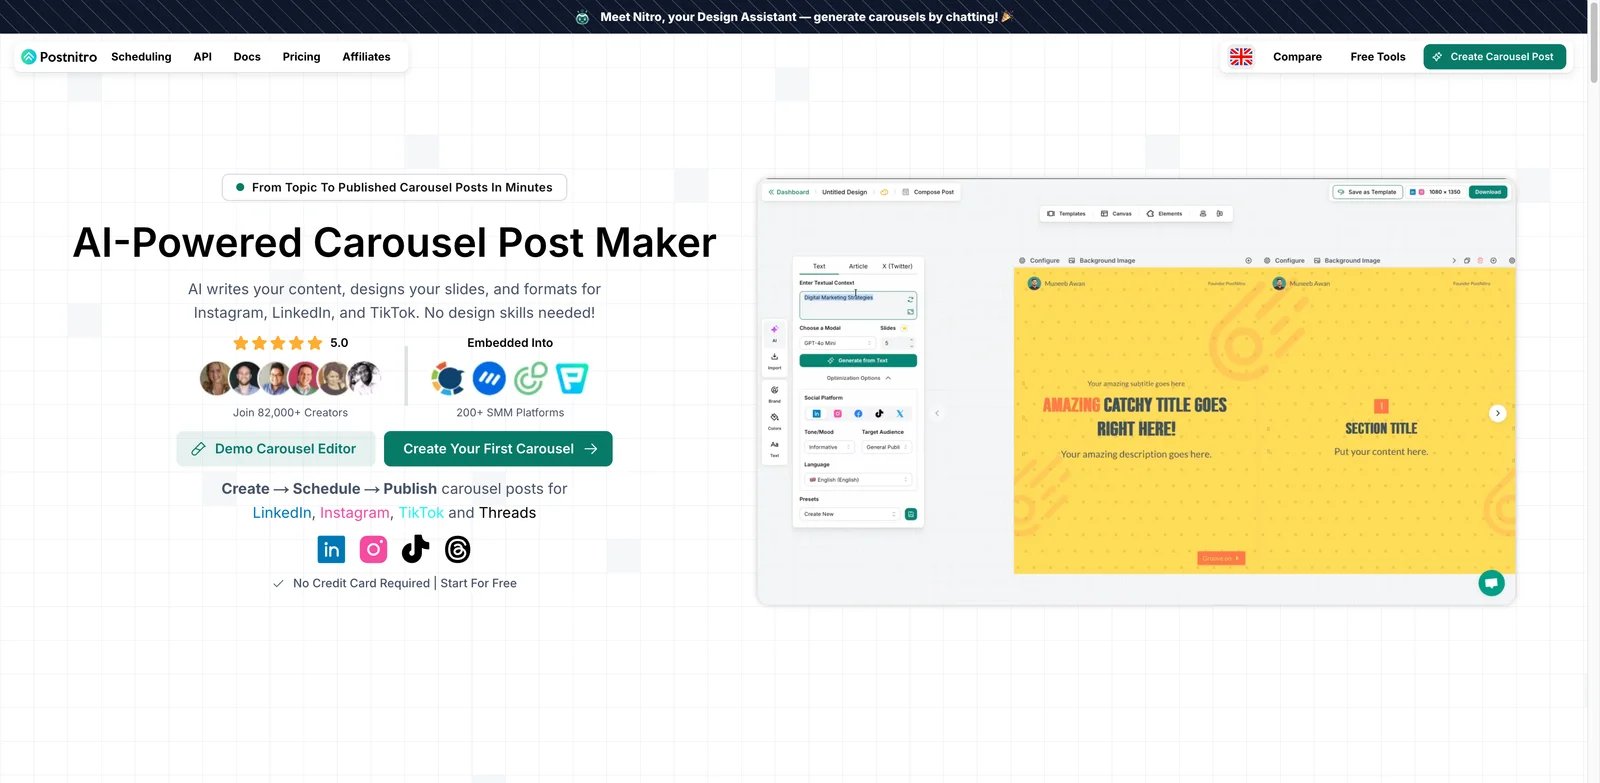Image resolution: width=1600 pixels, height=783 pixels.
Task: Open the API menu item
Action: tap(202, 57)
